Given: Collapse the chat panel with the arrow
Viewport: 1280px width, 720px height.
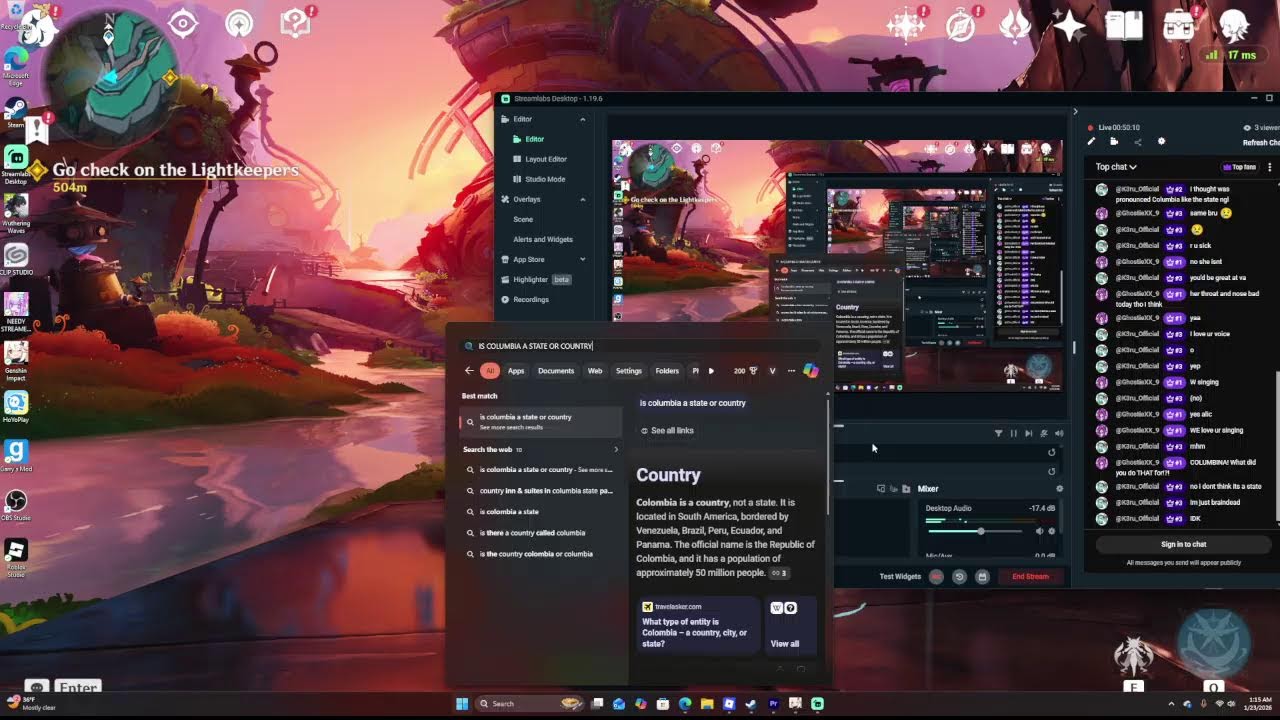Looking at the screenshot, I should coord(1075,112).
